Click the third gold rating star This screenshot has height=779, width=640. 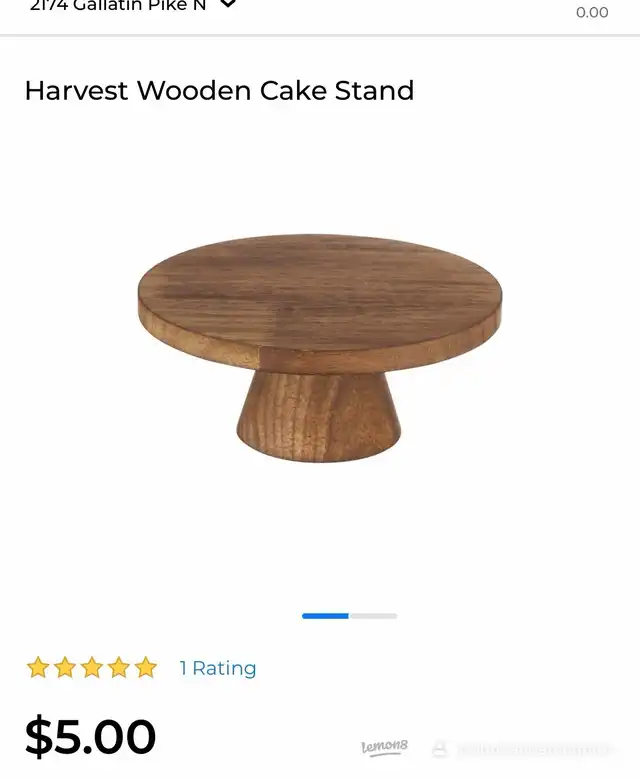92,667
